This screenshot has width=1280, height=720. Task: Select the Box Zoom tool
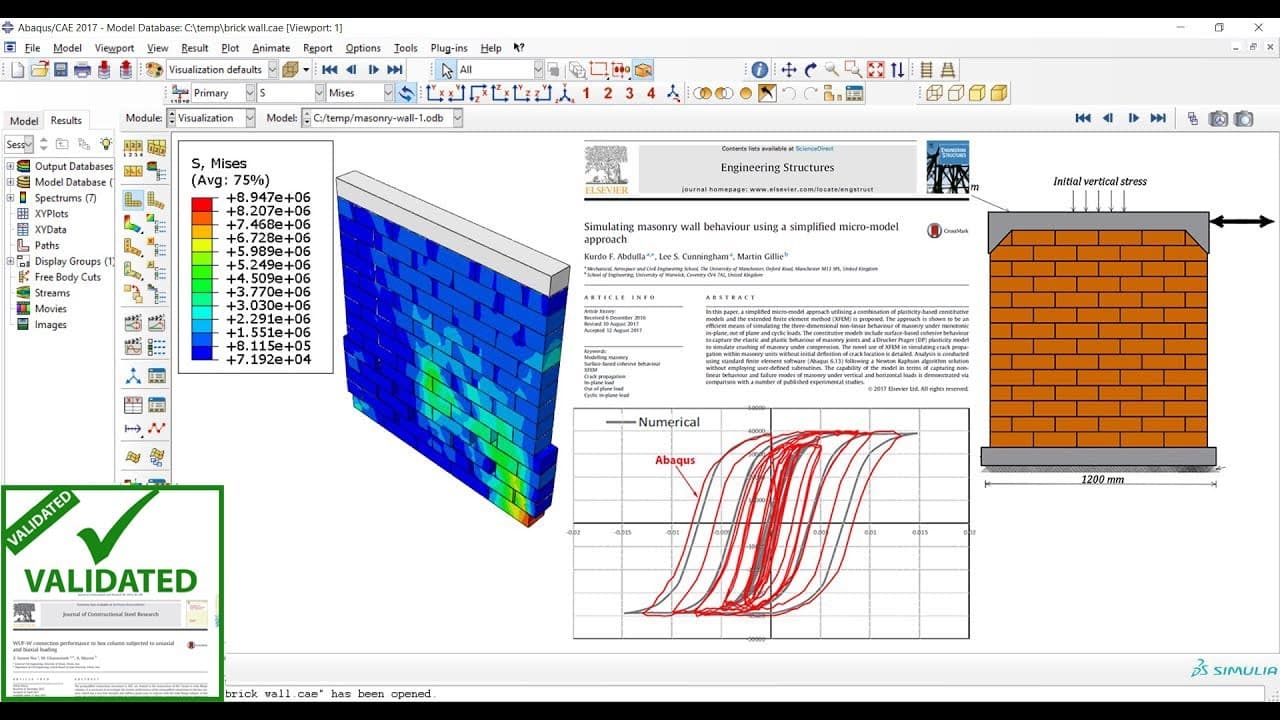[853, 69]
